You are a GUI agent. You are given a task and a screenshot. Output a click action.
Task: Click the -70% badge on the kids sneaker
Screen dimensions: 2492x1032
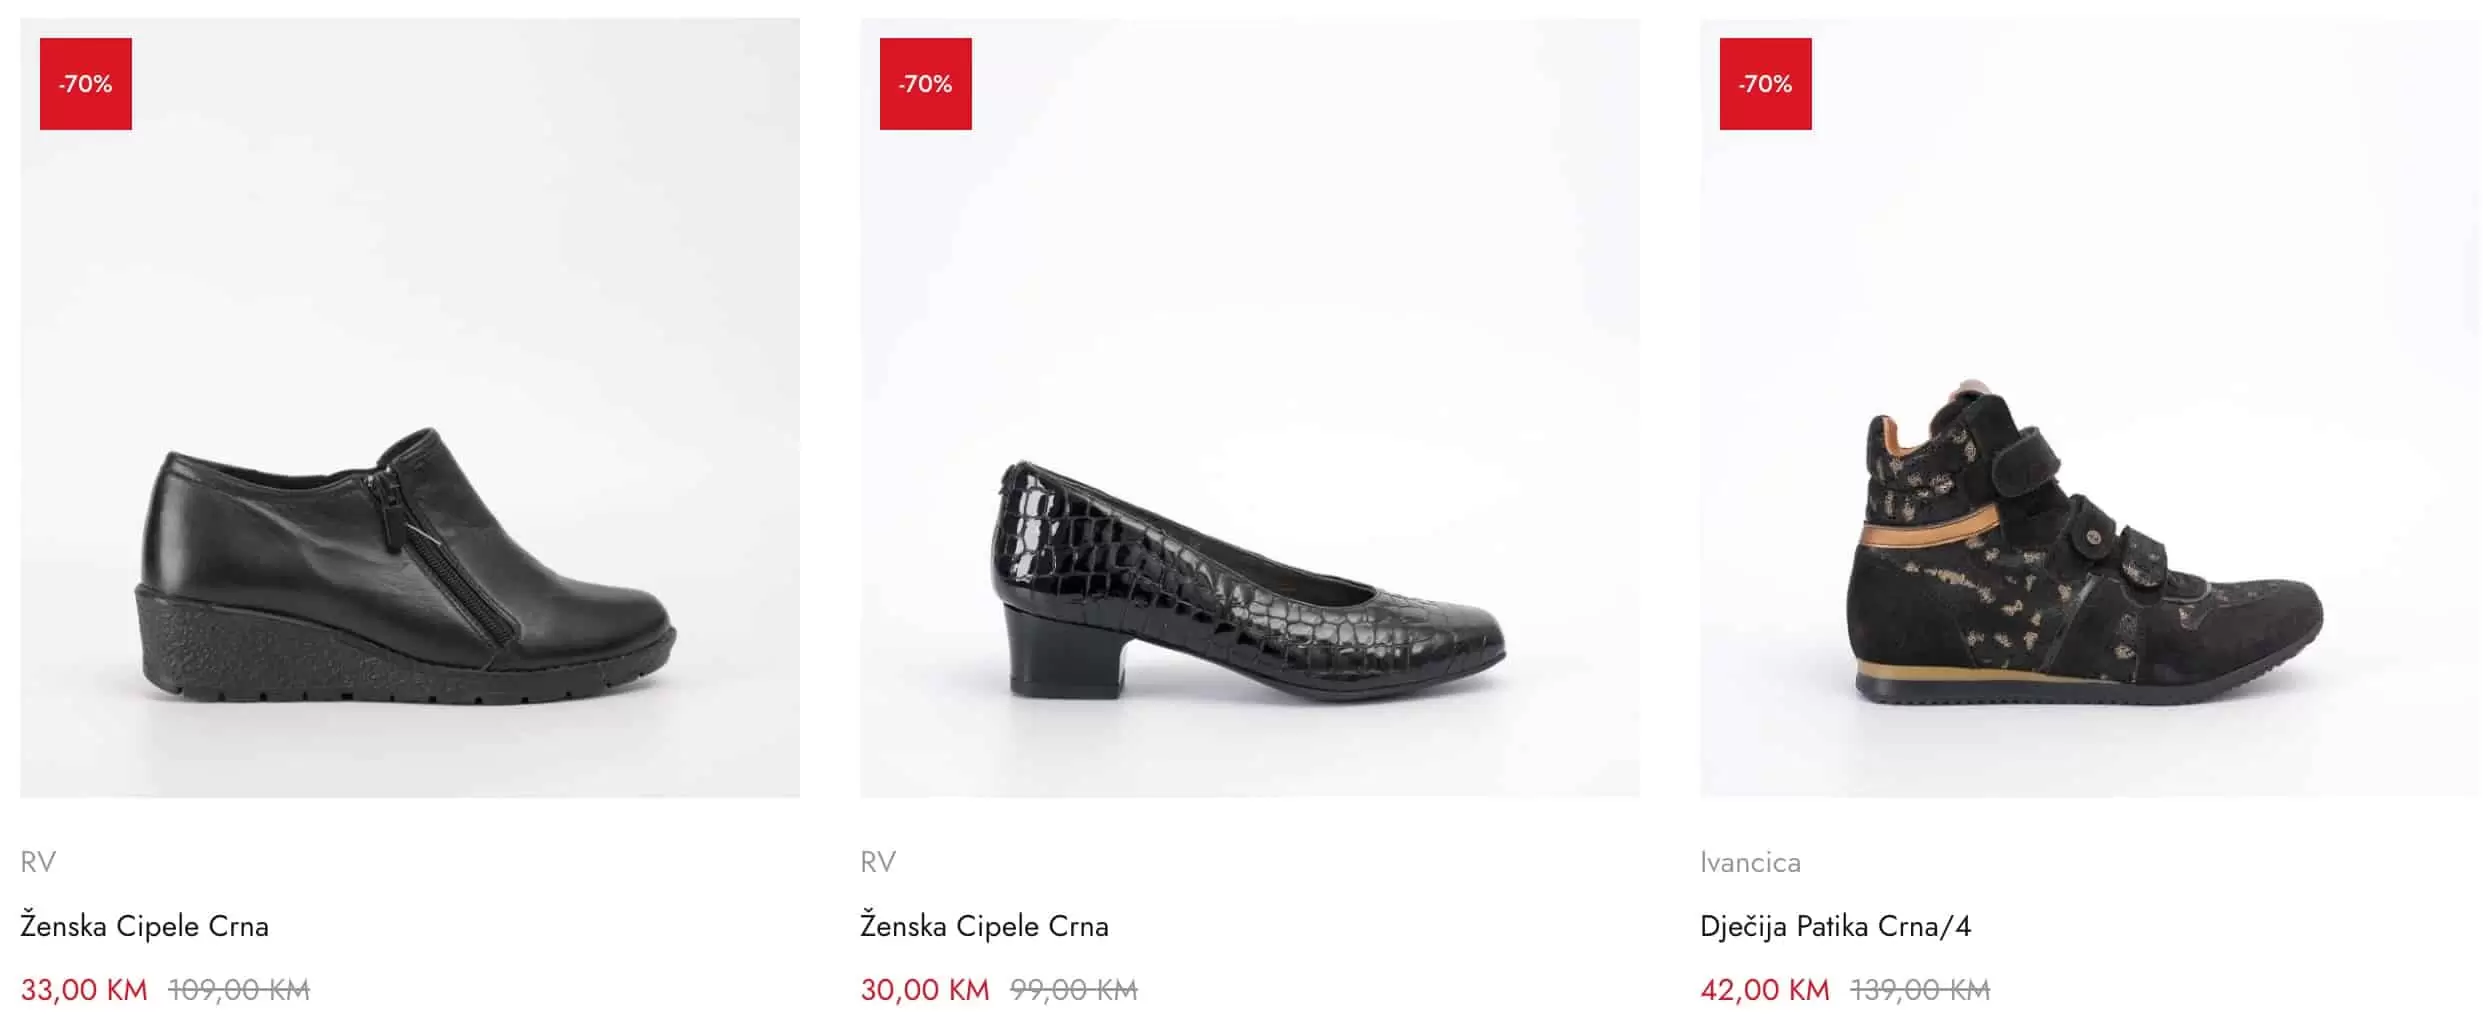click(x=1765, y=84)
